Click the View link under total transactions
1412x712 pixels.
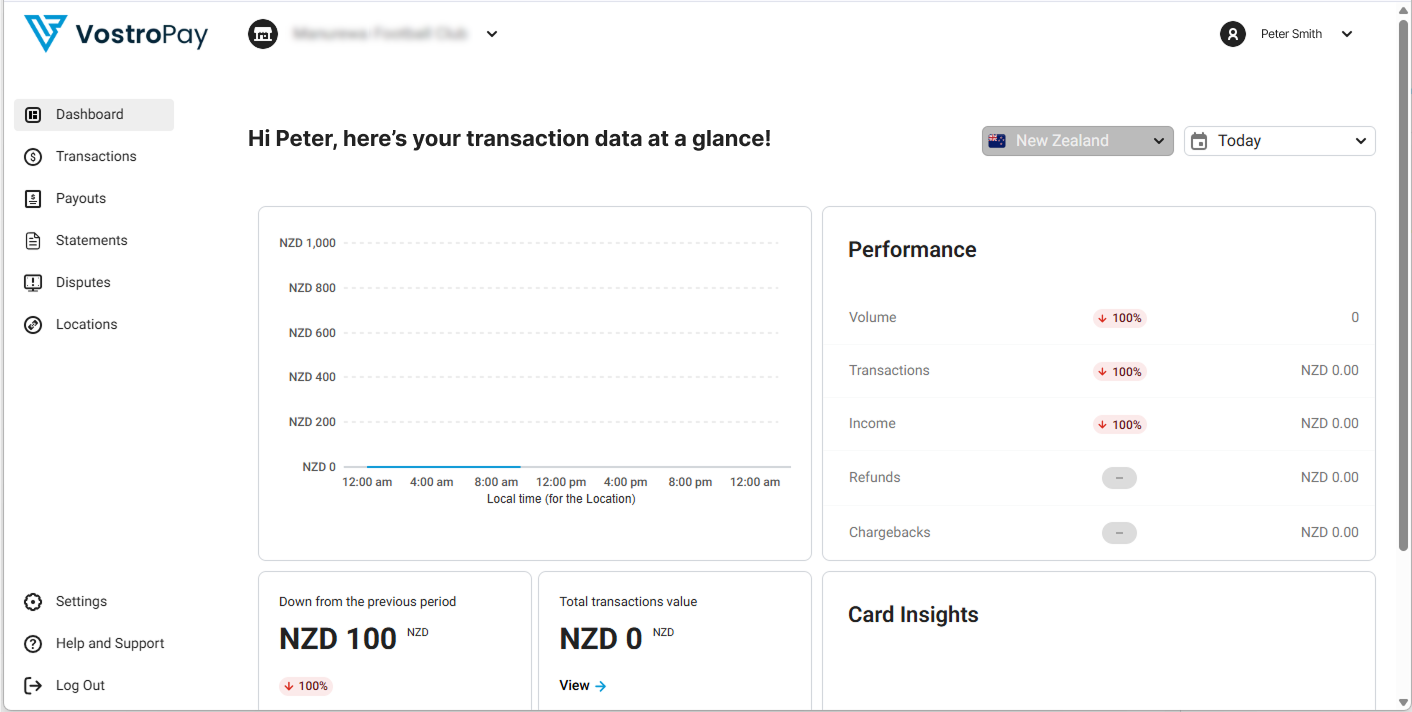[583, 686]
